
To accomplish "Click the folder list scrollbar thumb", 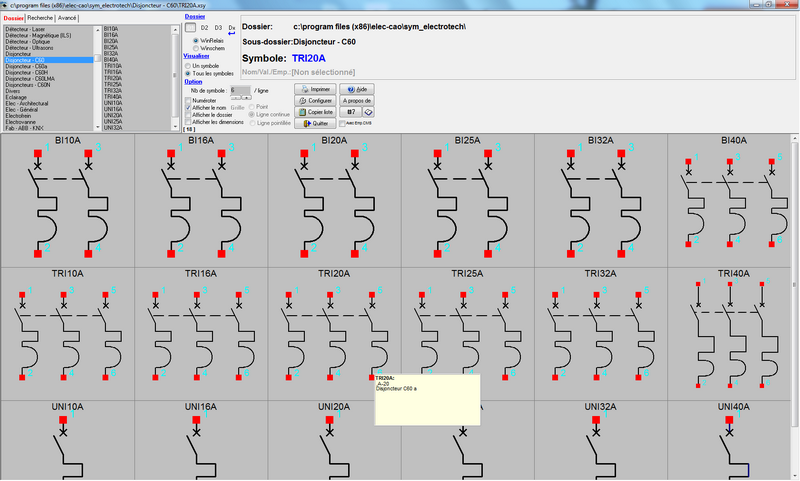I will (97, 58).
